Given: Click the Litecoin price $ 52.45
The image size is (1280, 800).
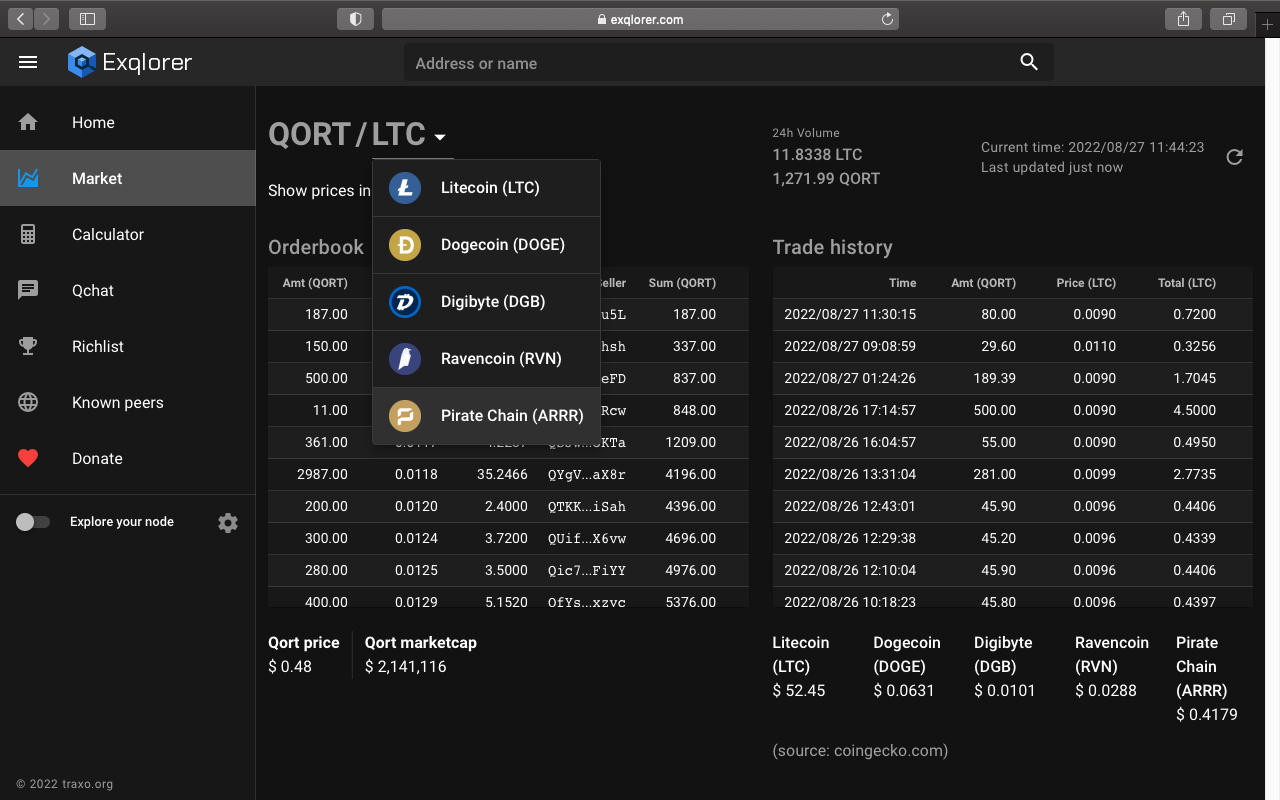Looking at the screenshot, I should tap(799, 690).
